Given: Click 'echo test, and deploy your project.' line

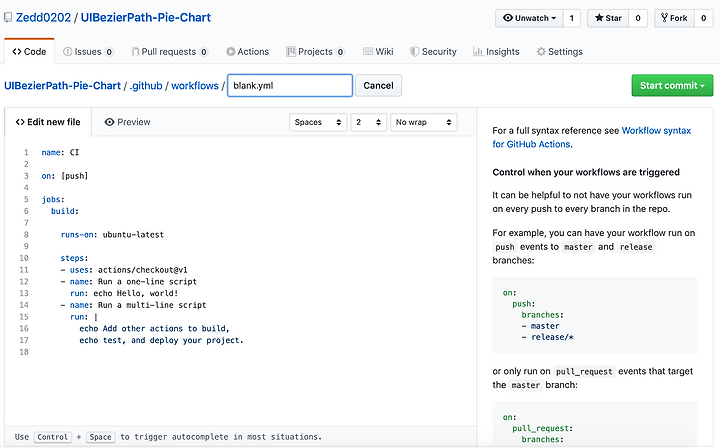Looking at the screenshot, I should 161,340.
